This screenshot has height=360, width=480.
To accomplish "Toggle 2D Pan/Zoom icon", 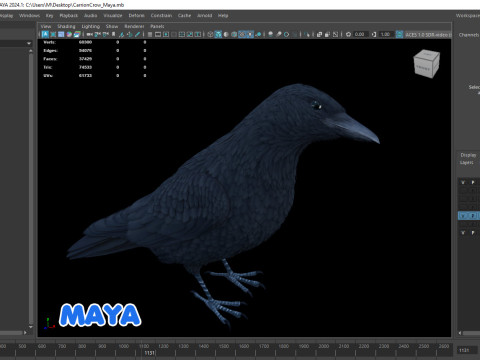I will [x=129, y=34].
